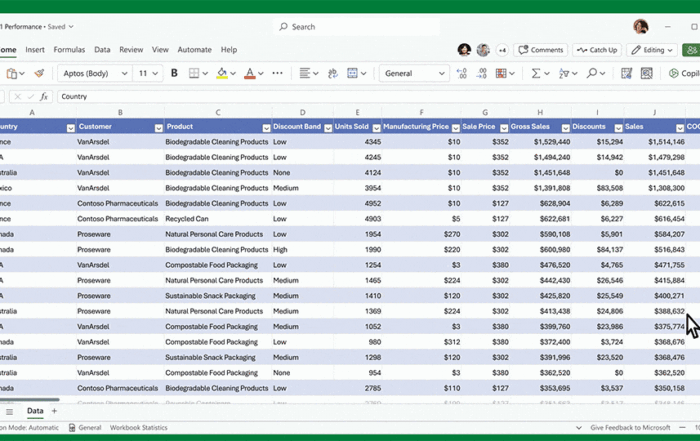Select cell with value $1,529,440
Viewport: 700px width, 441px height.
pyautogui.click(x=540, y=142)
